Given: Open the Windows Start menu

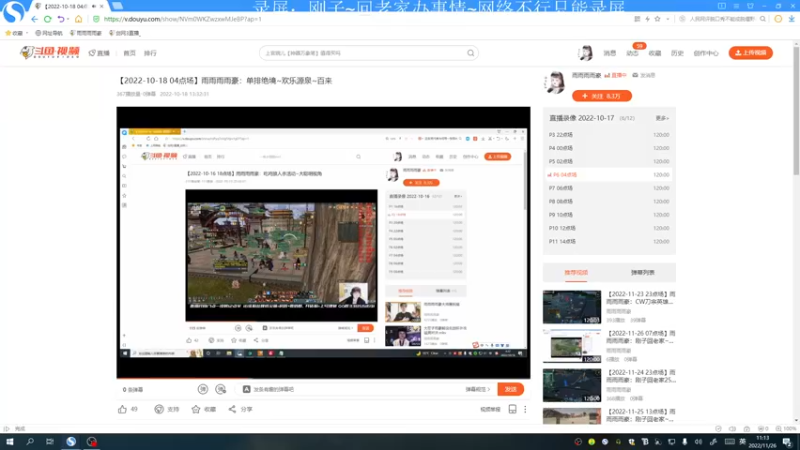Looking at the screenshot, I should coord(10,442).
